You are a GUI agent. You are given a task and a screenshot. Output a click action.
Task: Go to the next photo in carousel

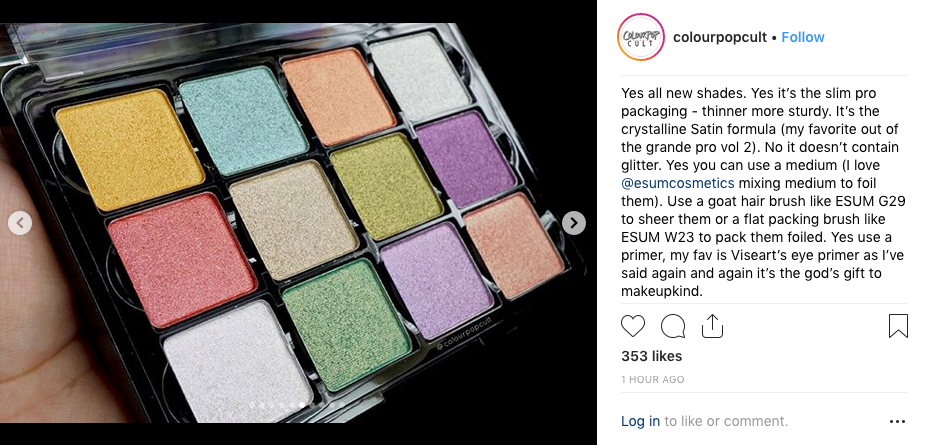[574, 223]
